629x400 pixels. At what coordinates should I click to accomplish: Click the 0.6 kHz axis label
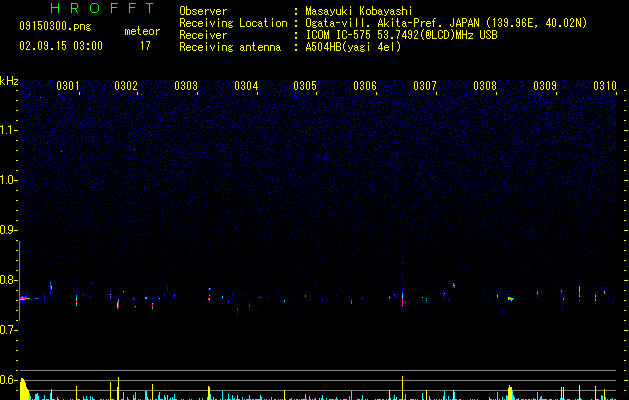pyautogui.click(x=8, y=380)
